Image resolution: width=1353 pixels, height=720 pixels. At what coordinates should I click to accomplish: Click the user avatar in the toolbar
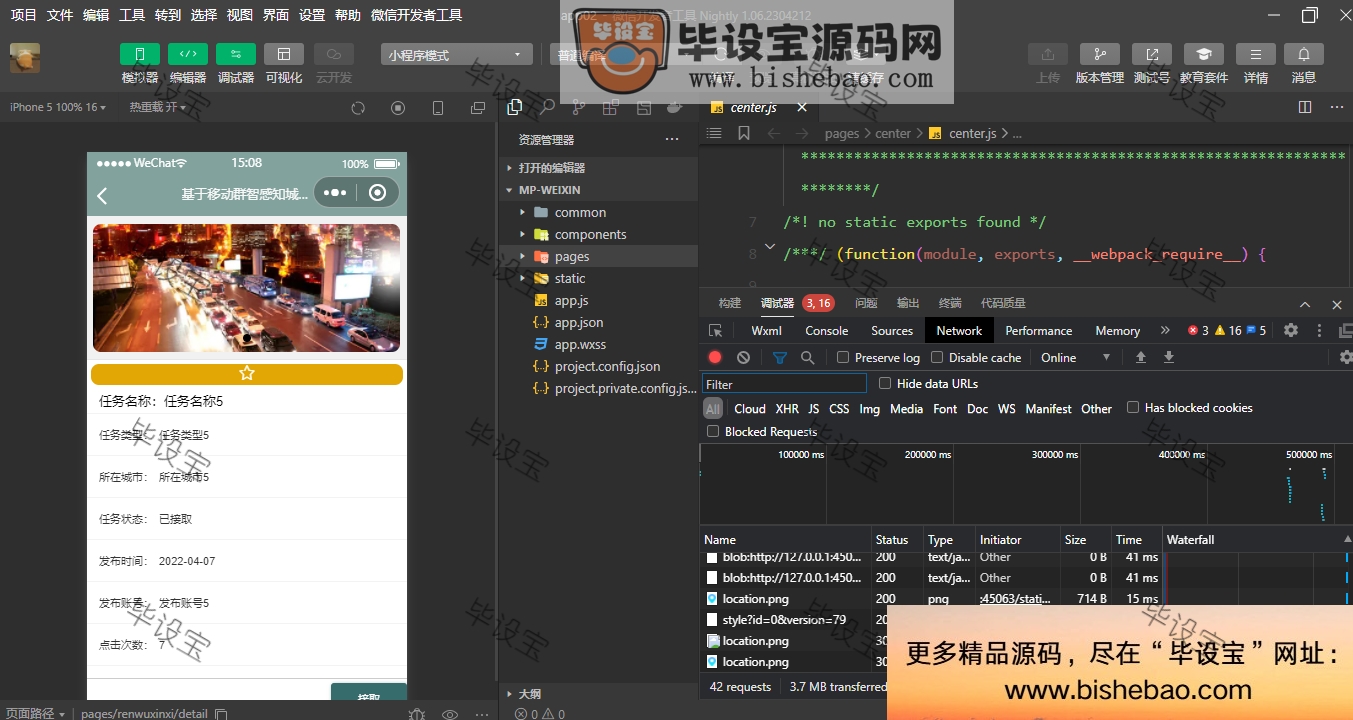tap(25, 58)
